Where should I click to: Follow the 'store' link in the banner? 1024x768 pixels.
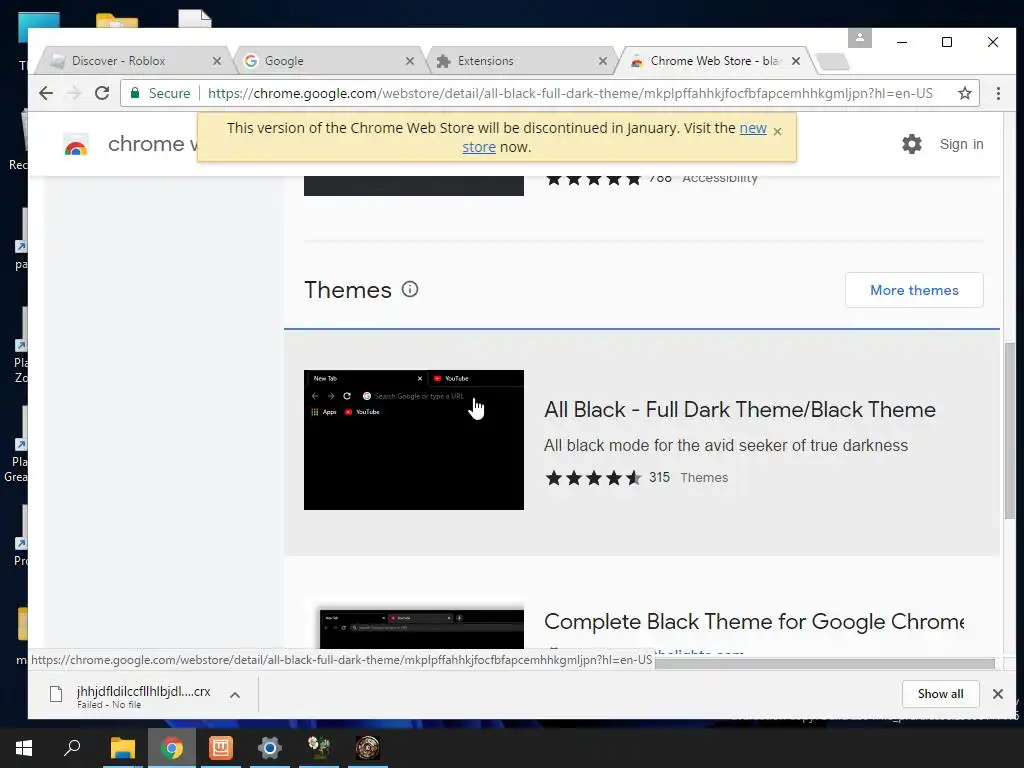[x=479, y=148]
